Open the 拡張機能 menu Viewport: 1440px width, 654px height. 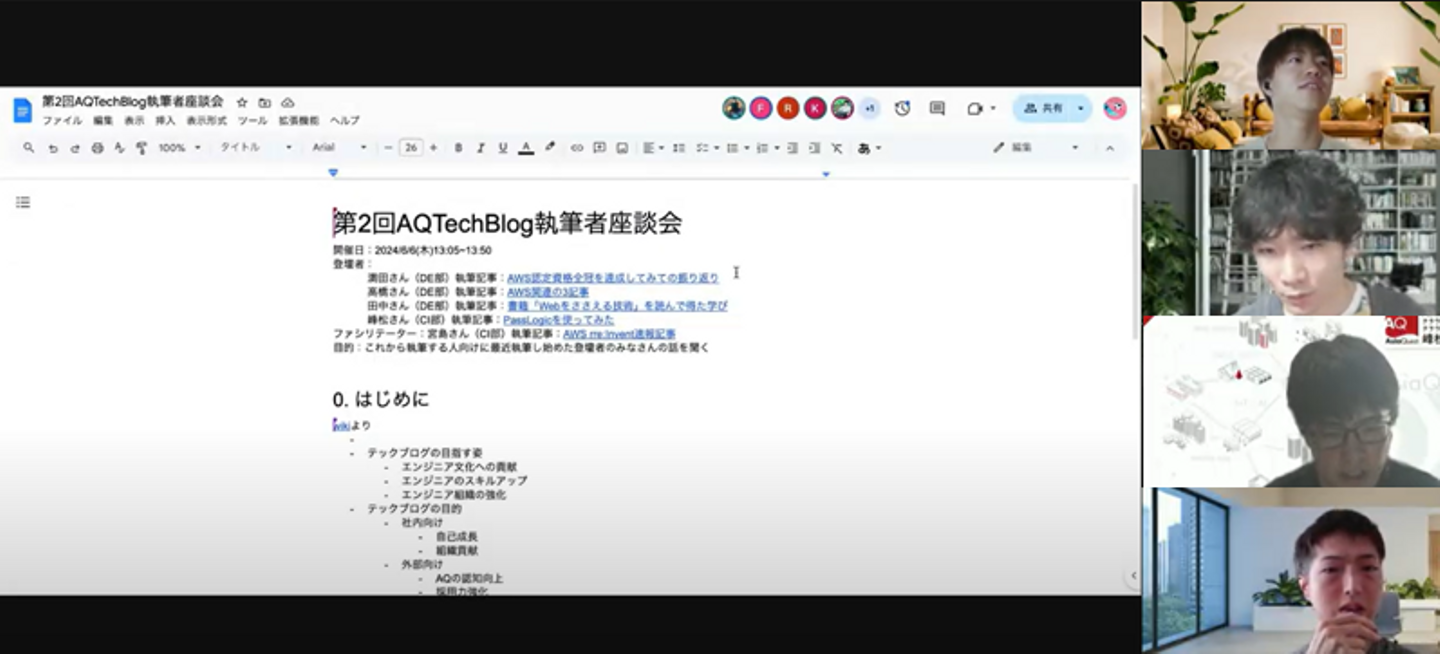[x=298, y=120]
